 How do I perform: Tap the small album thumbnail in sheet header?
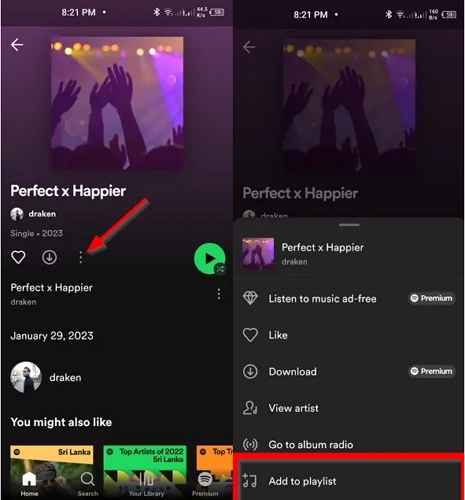[x=258, y=254]
